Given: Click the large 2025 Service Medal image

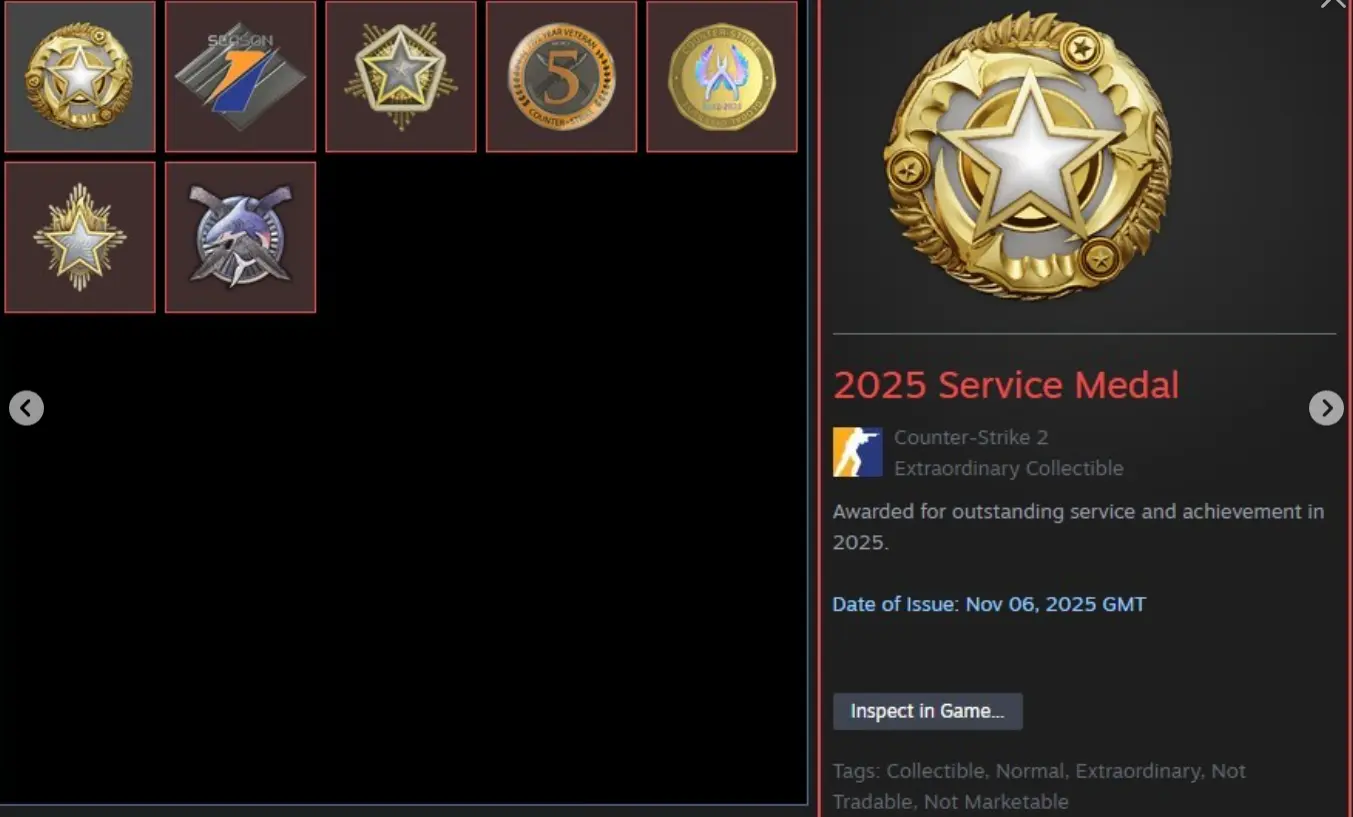Looking at the screenshot, I should coord(1029,156).
